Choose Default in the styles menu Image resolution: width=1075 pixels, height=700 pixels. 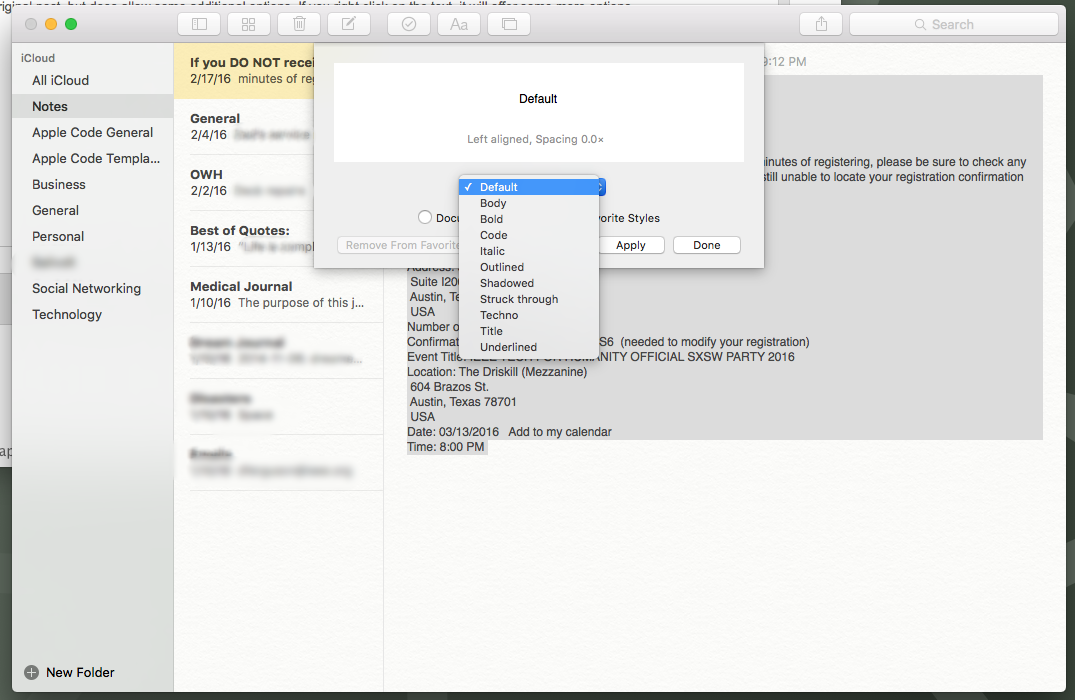[x=529, y=187]
